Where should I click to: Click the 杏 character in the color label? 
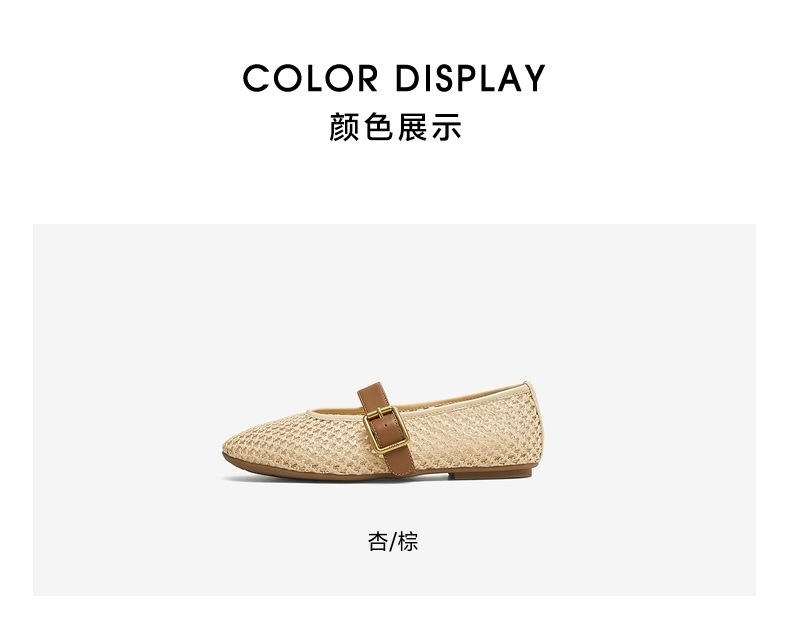click(x=377, y=542)
